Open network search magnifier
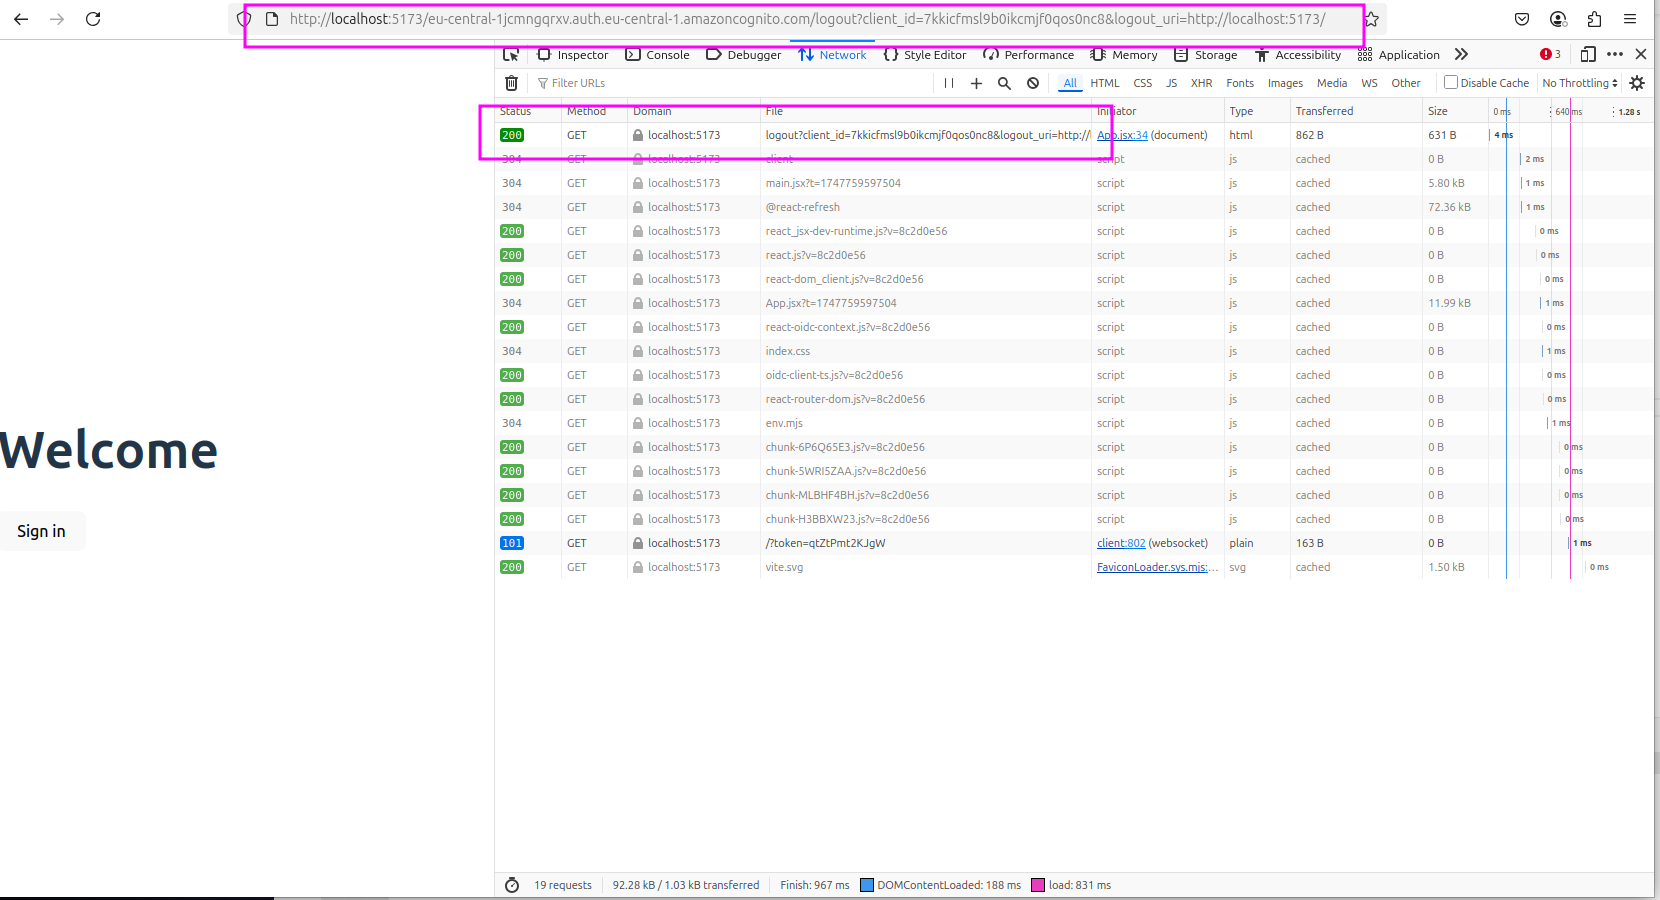The height and width of the screenshot is (900, 1660). point(1004,83)
